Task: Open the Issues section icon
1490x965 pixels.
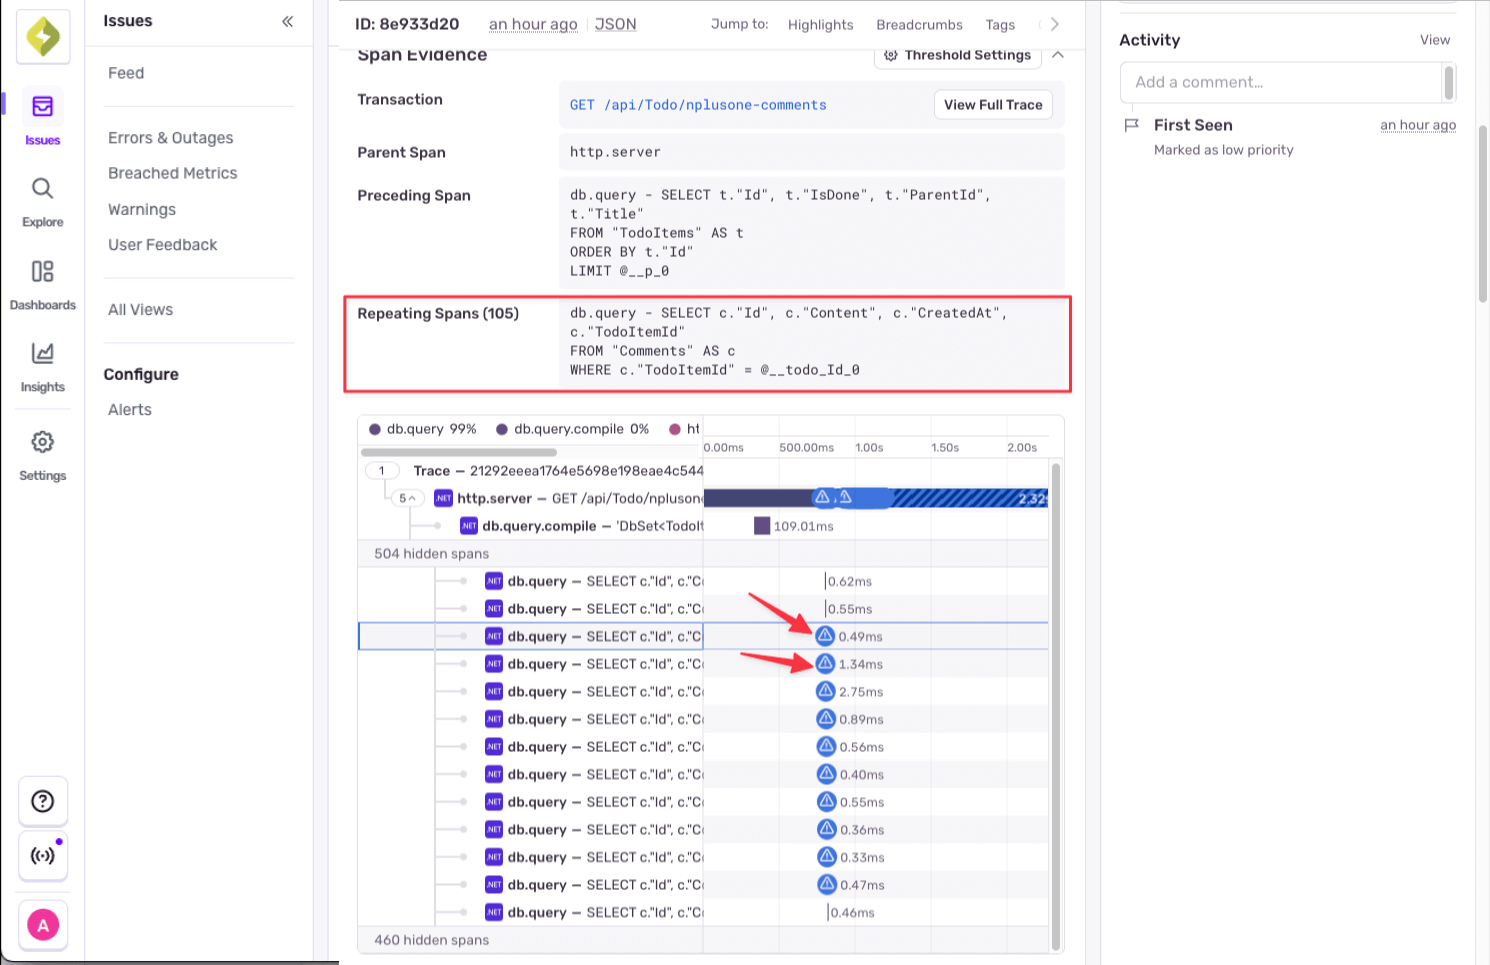Action: tap(43, 106)
